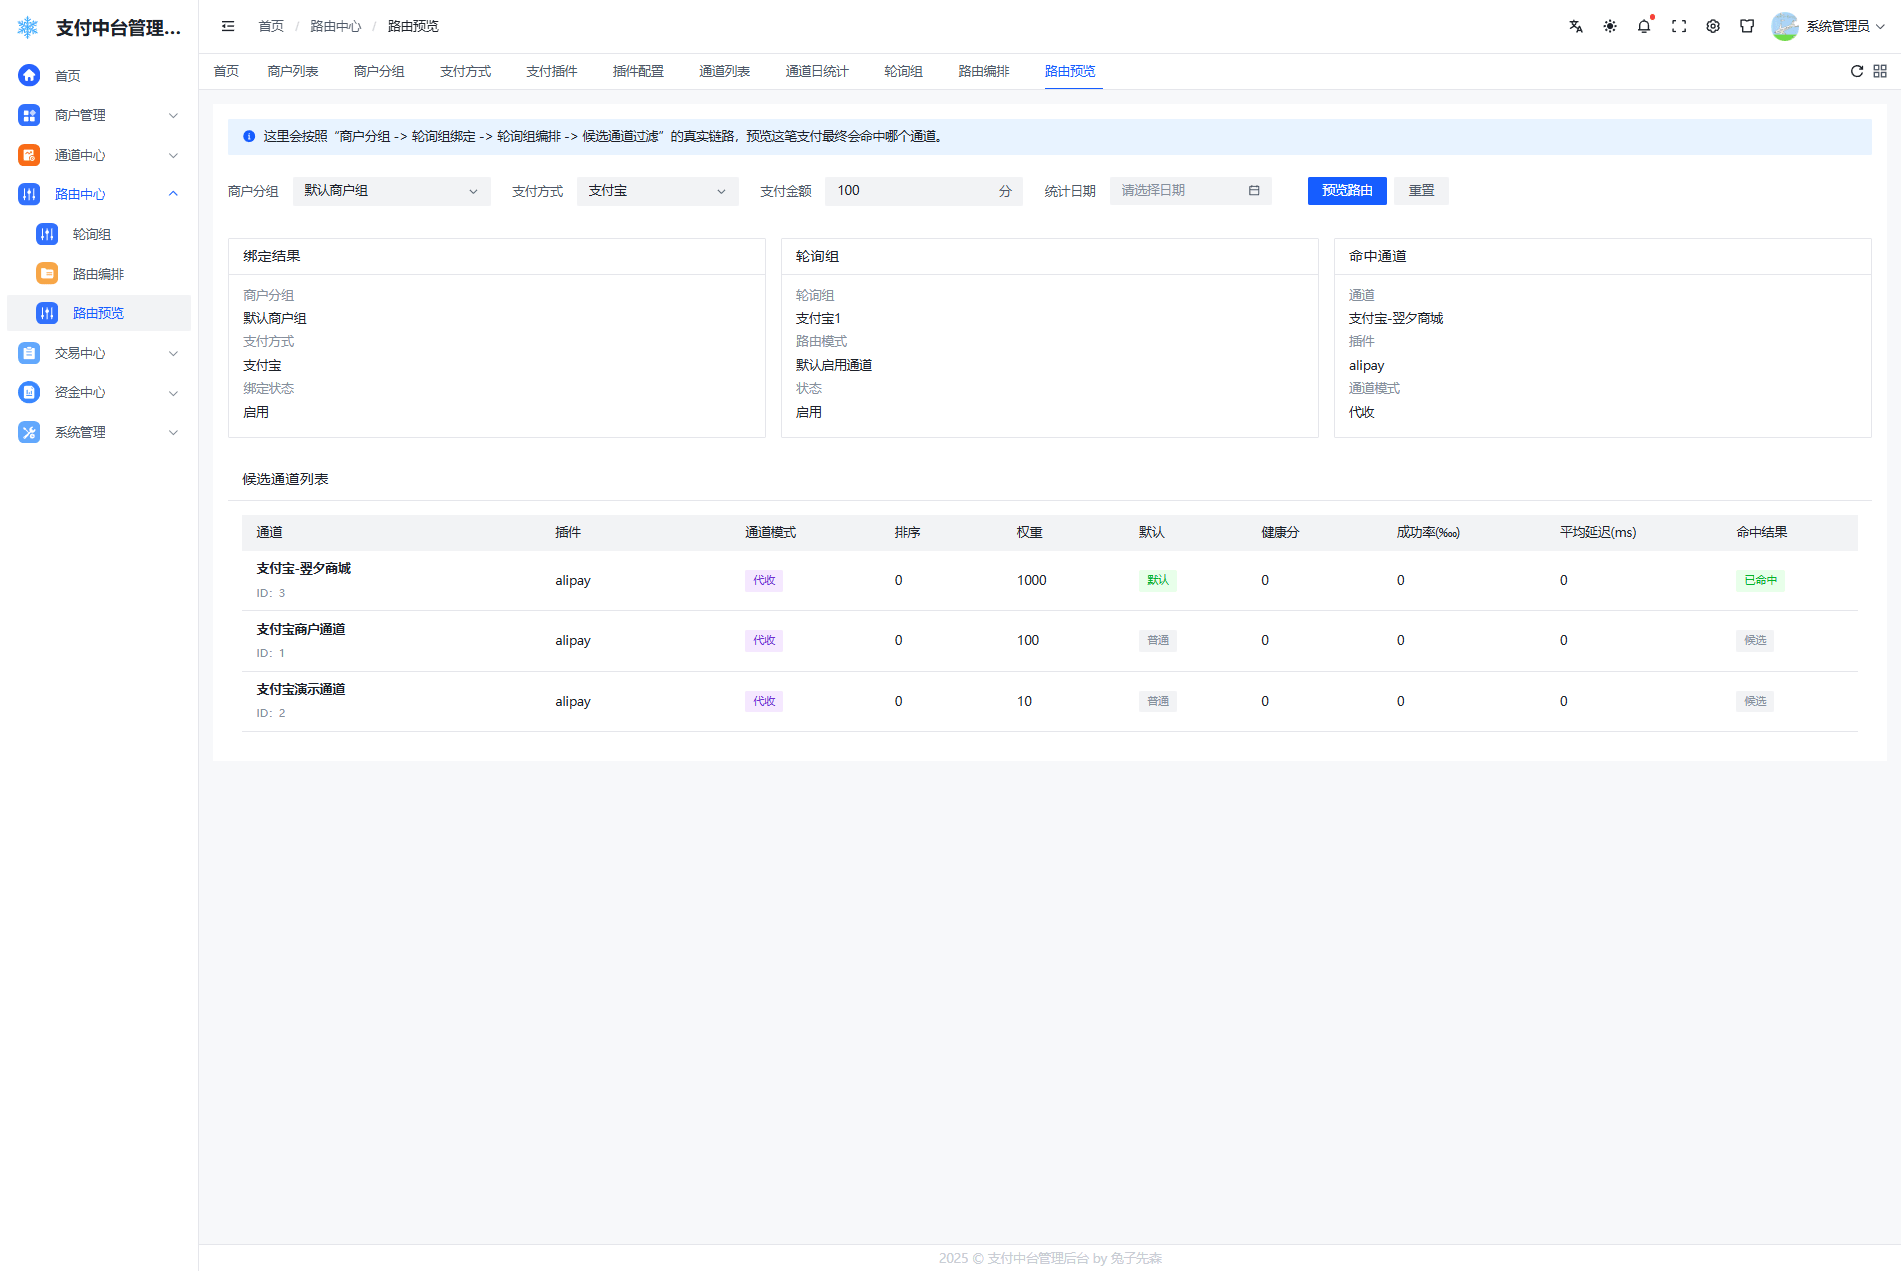Open the language translation switcher
This screenshot has height=1271, width=1901.
tap(1575, 26)
